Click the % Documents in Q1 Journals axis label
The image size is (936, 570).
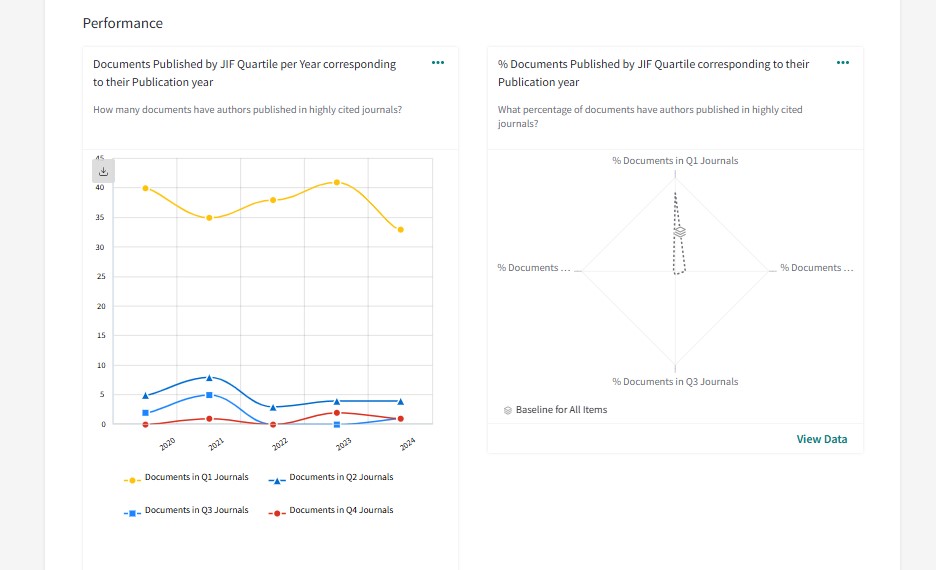click(675, 161)
